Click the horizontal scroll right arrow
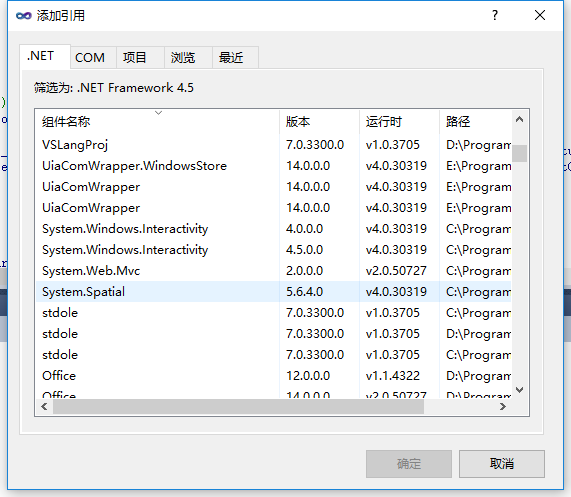The height and width of the screenshot is (497, 571). click(x=503, y=406)
